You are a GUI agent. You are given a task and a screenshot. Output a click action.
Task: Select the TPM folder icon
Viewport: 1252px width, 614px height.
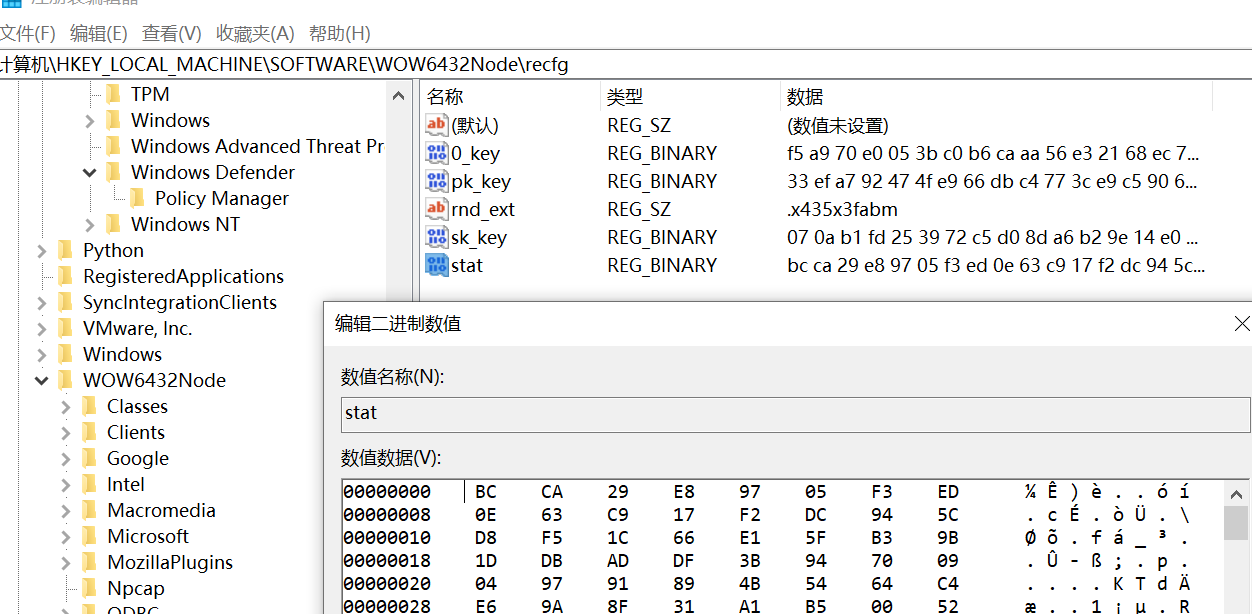(x=113, y=94)
